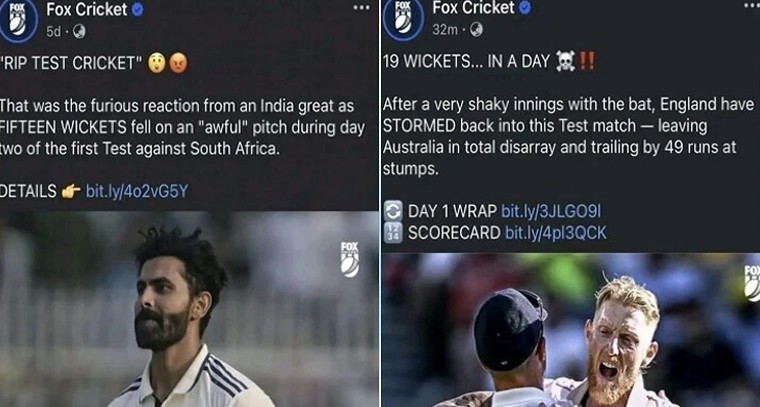Click the refresh icon beside DAY 1 WRAP
Image resolution: width=760 pixels, height=407 pixels.
pos(393,211)
